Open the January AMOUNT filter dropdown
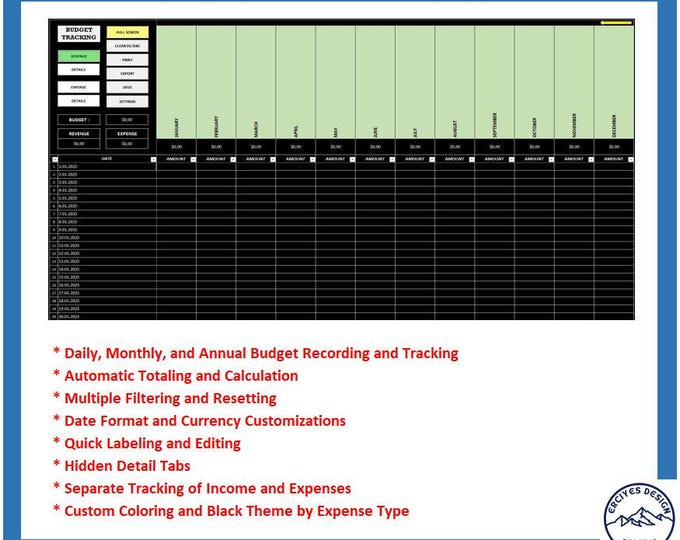 193,160
